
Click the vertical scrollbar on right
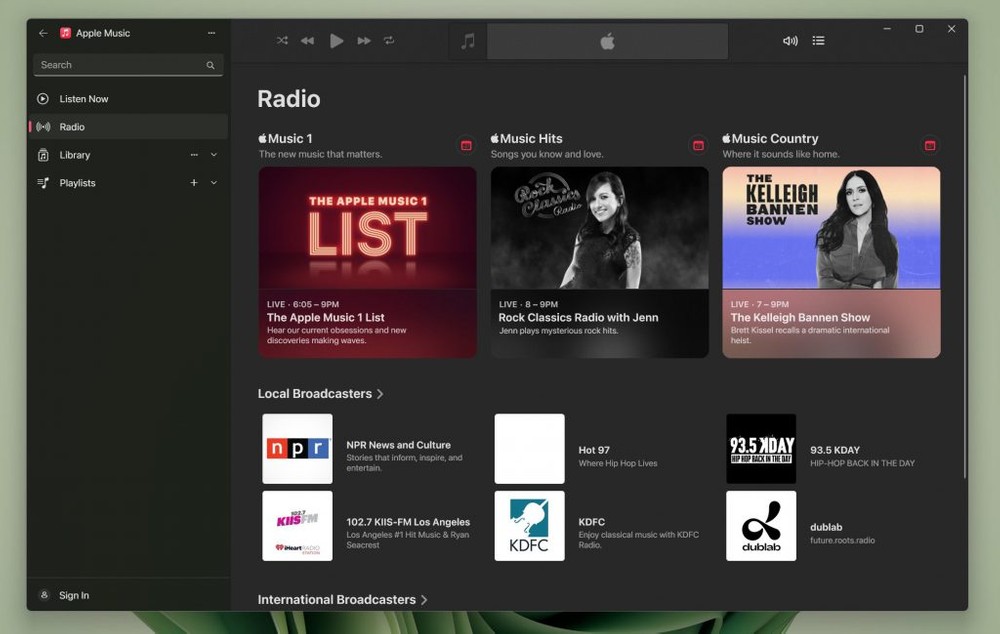pyautogui.click(x=964, y=277)
